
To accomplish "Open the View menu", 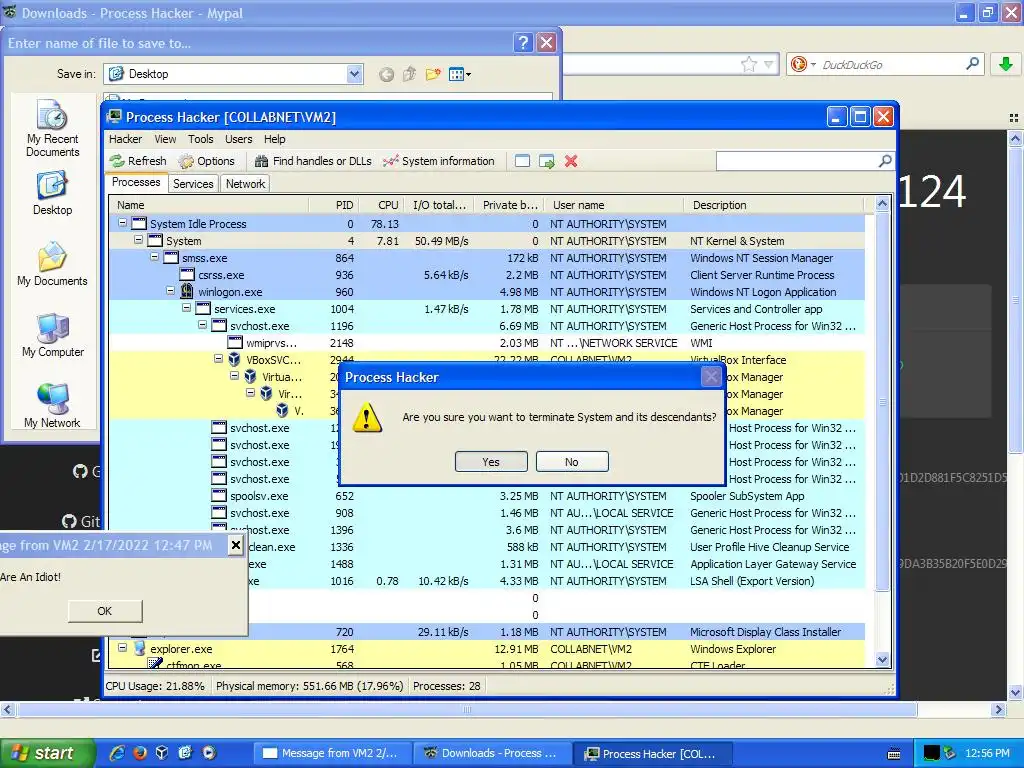I will [x=165, y=139].
